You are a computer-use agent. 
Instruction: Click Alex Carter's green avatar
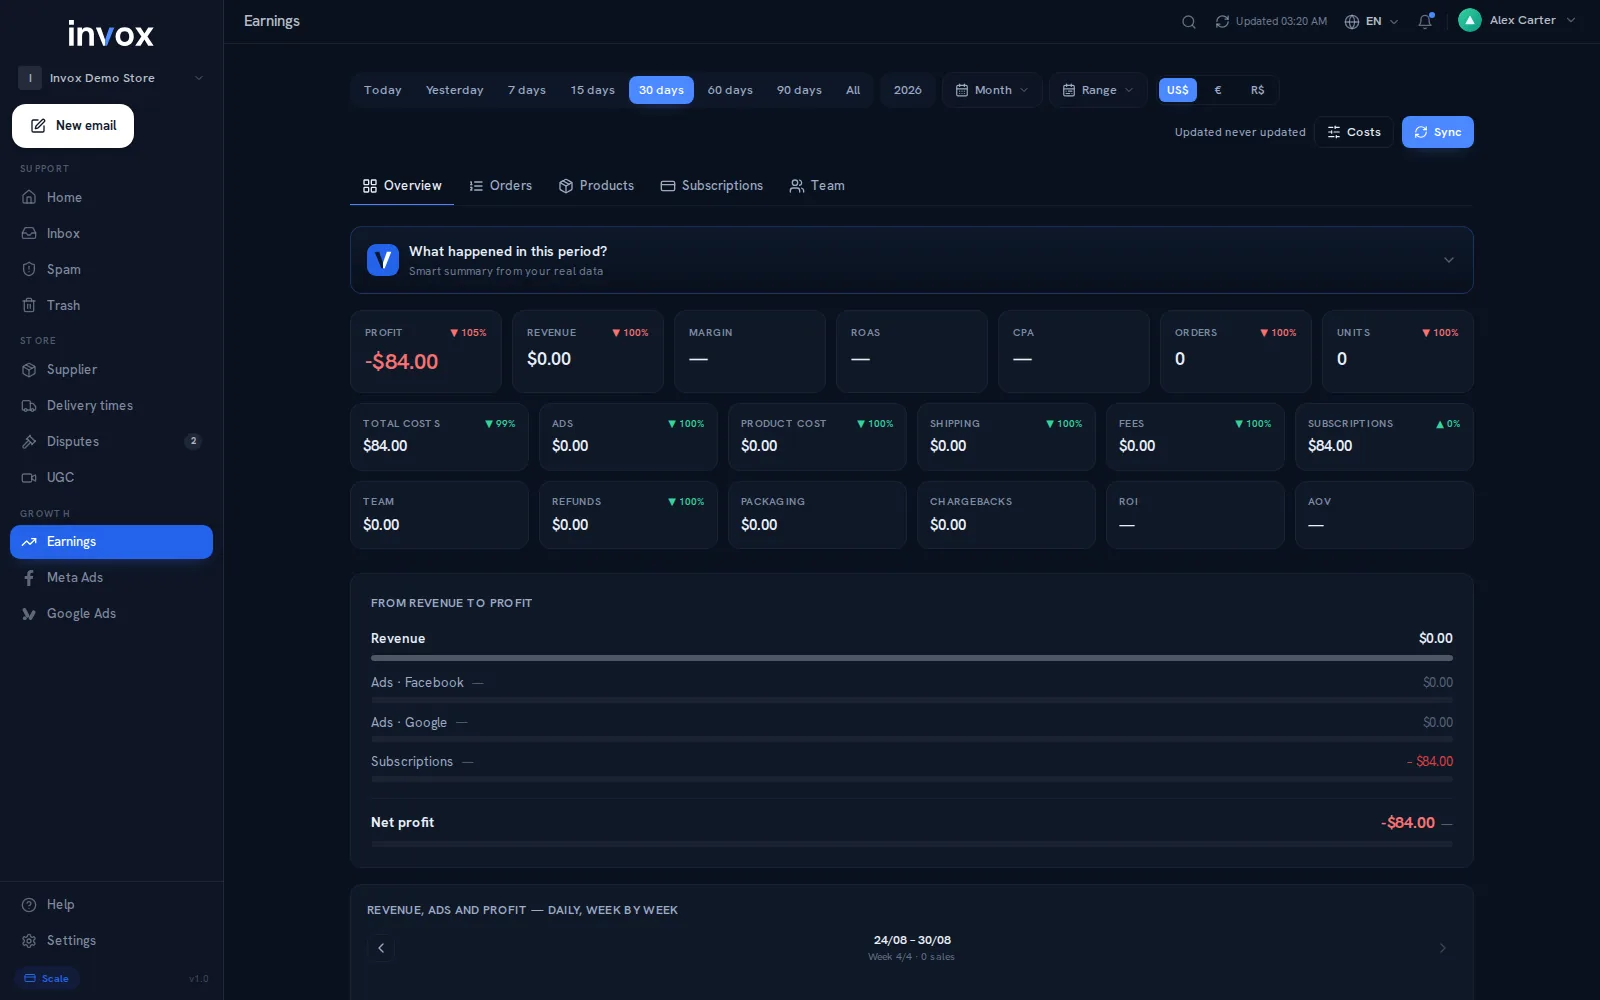pyautogui.click(x=1469, y=20)
